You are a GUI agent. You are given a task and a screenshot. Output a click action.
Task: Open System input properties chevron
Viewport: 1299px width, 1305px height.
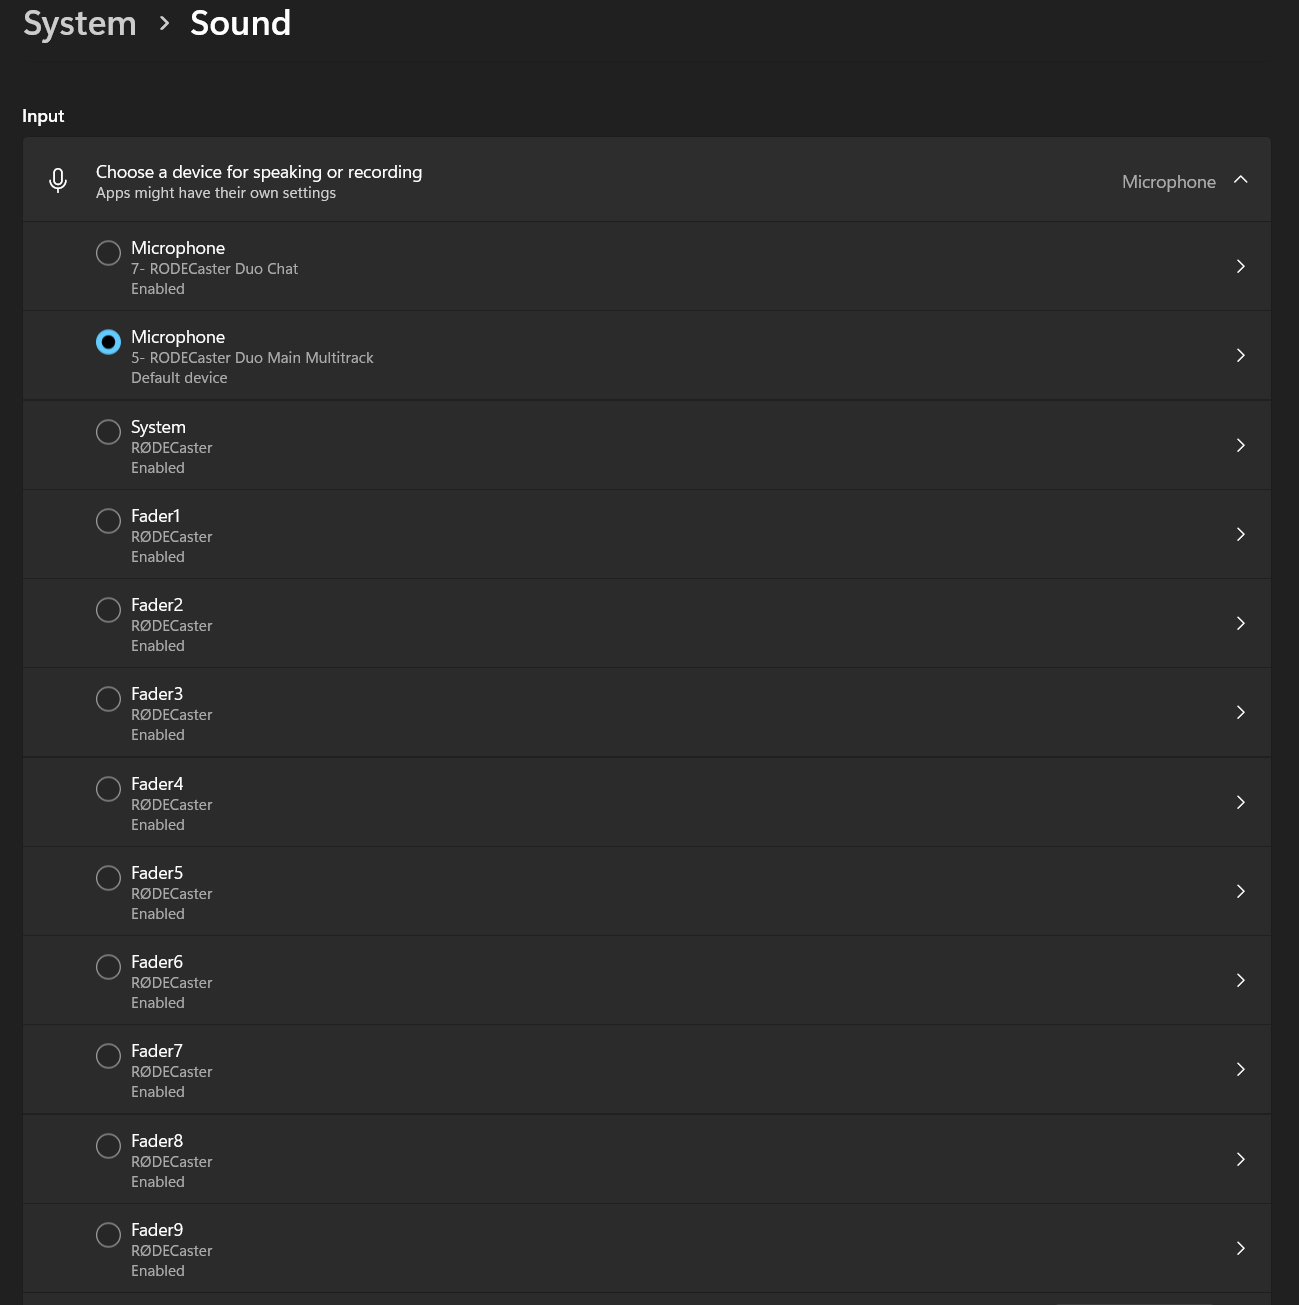1240,445
